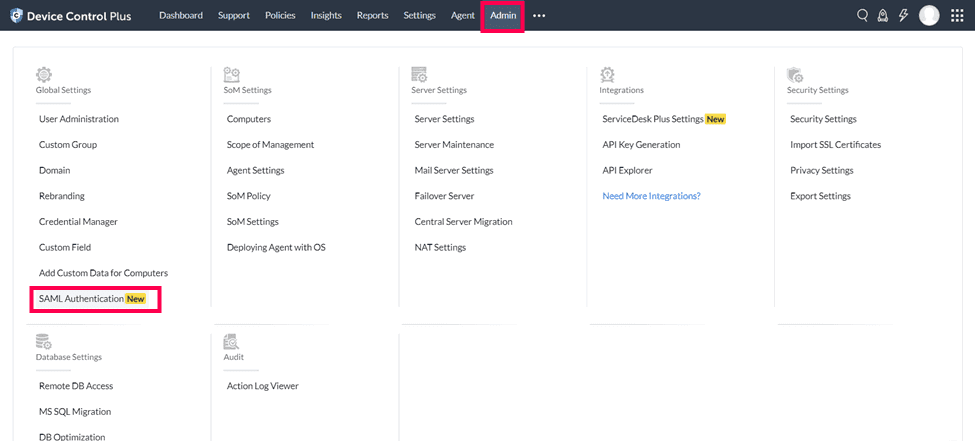Open ServiceDesk Plus Settings
The height and width of the screenshot is (441, 975).
653,119
